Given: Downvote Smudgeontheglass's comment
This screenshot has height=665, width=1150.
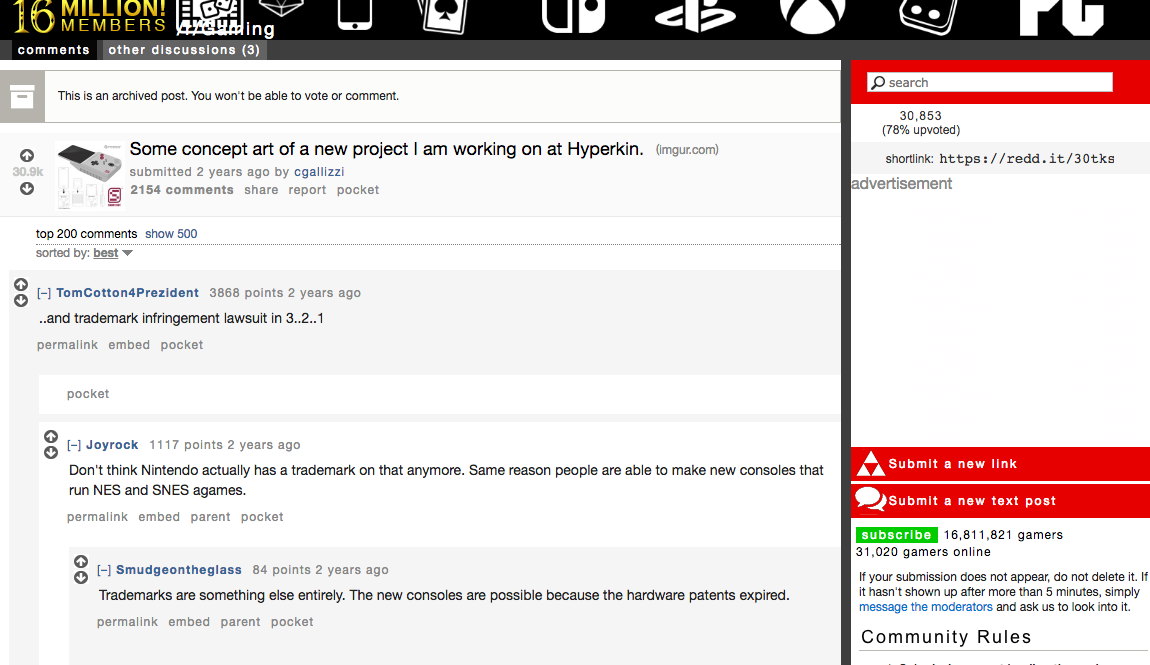Looking at the screenshot, I should 81,578.
